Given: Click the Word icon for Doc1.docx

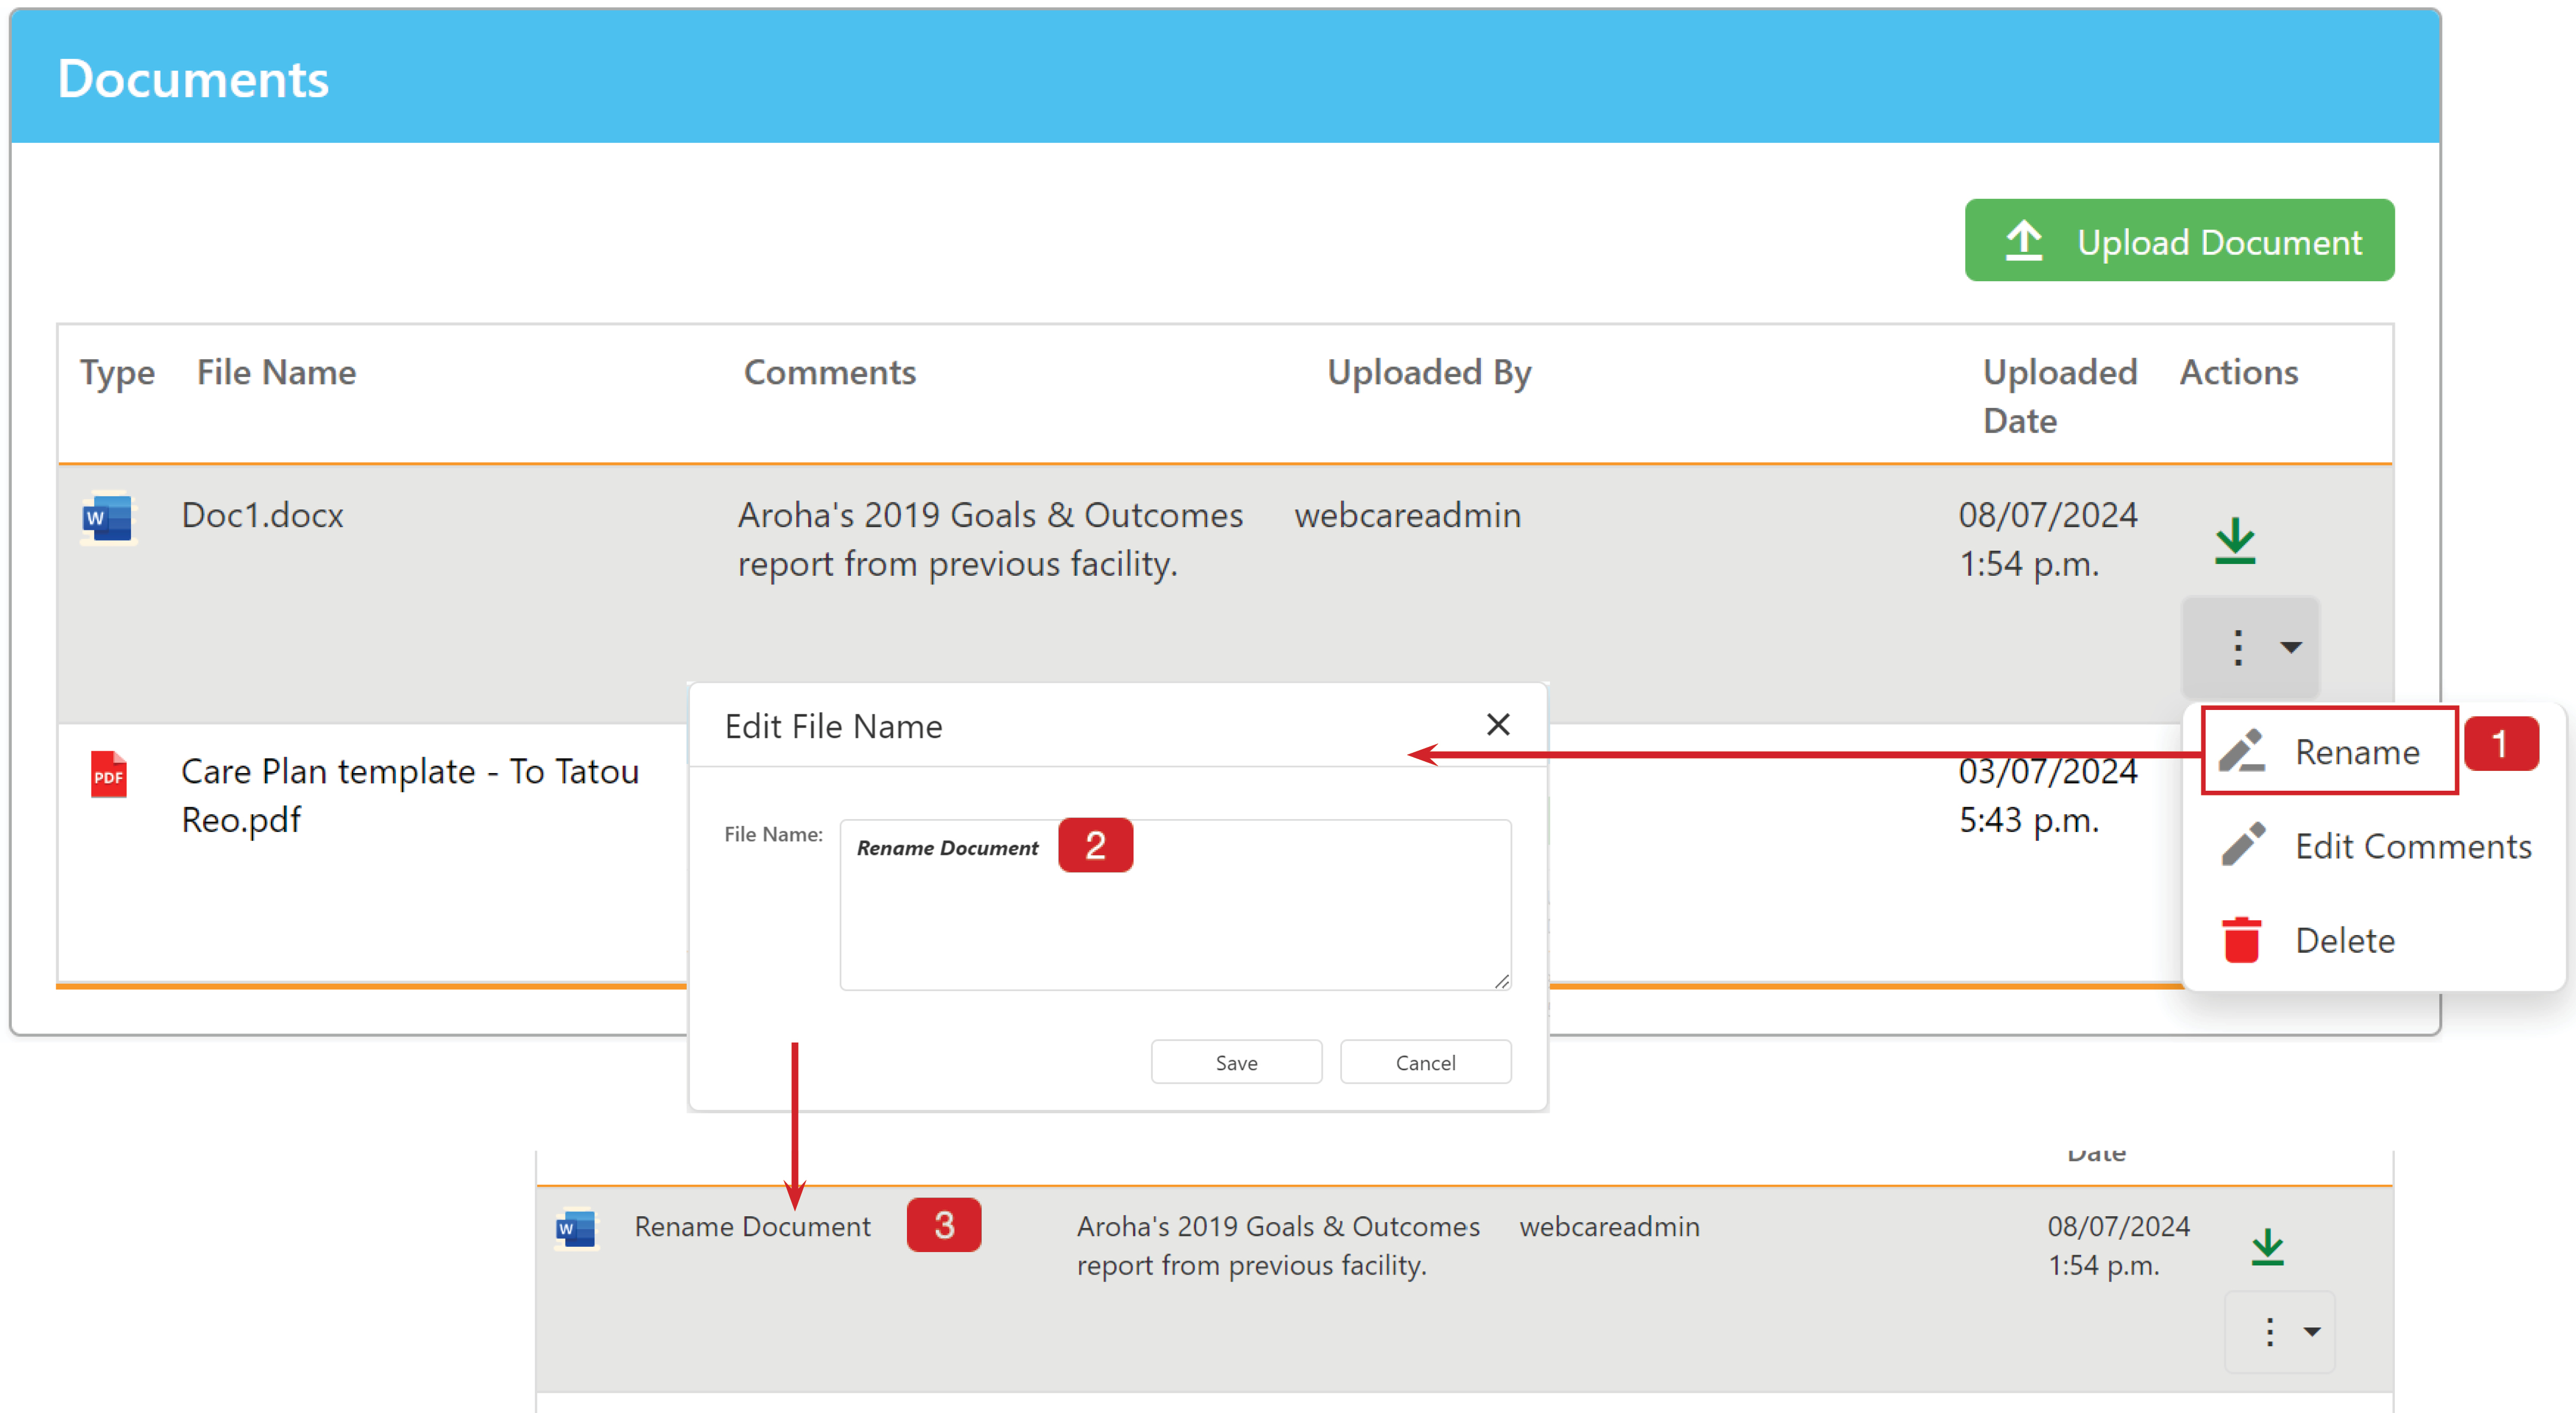Looking at the screenshot, I should (x=108, y=518).
